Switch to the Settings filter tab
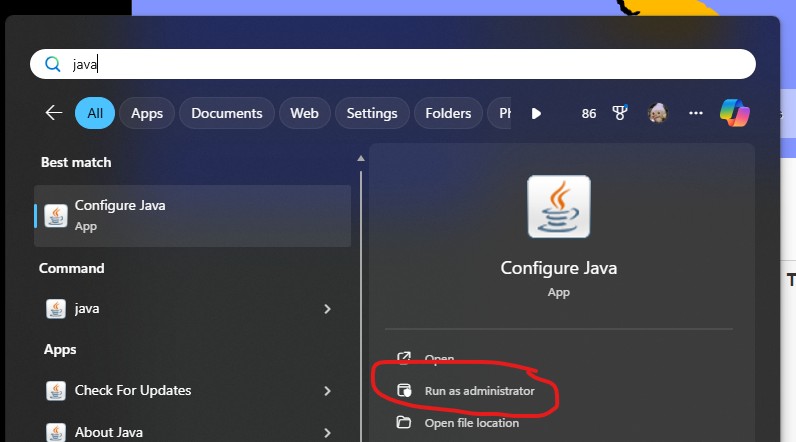Viewport: 796px width, 442px height. [x=372, y=113]
